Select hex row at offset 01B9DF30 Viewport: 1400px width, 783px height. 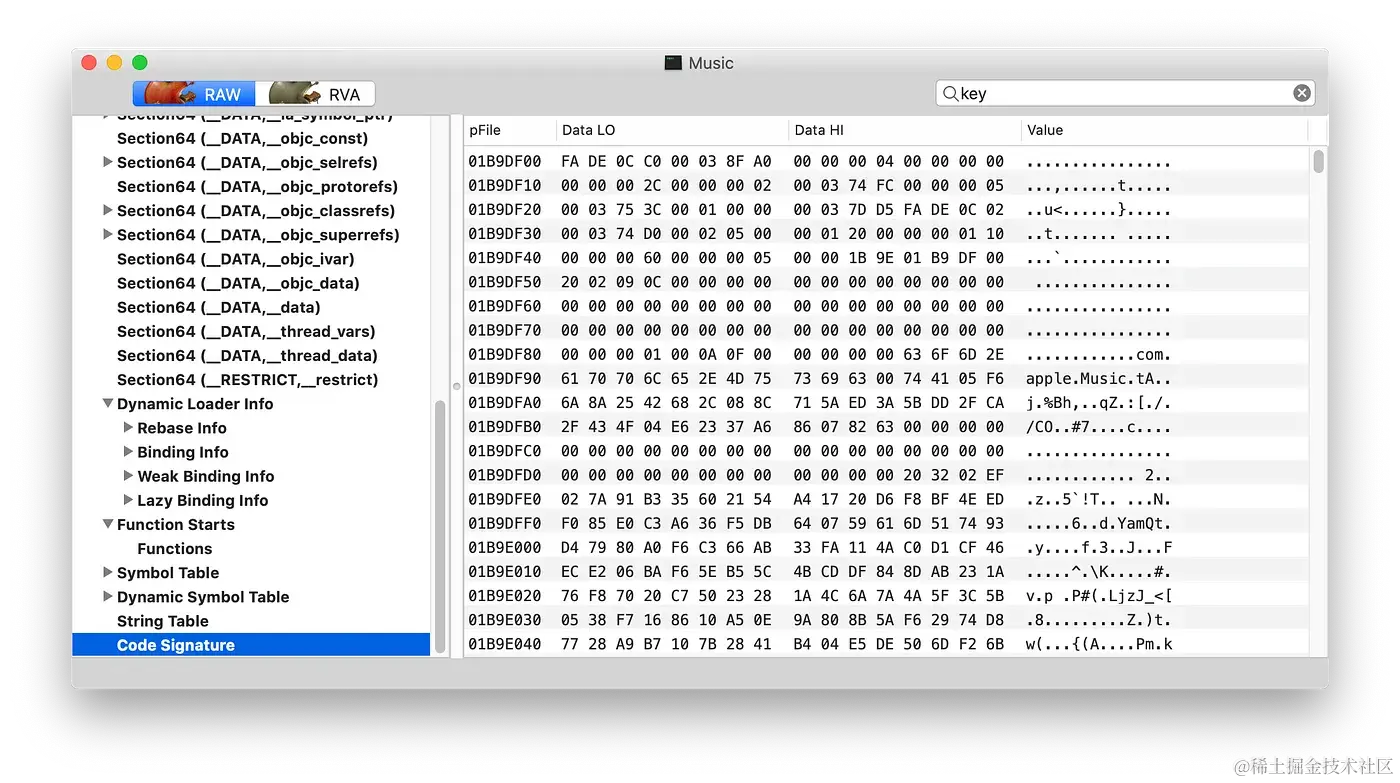[x=887, y=234]
